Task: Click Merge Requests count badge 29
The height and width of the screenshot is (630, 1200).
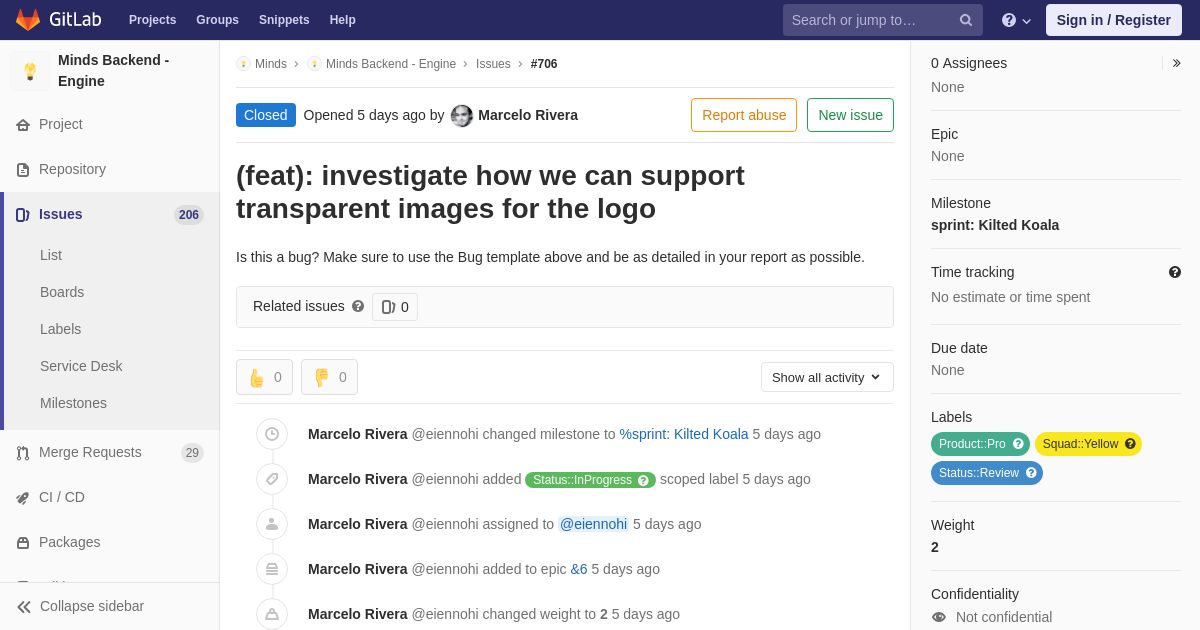Action: pyautogui.click(x=192, y=453)
